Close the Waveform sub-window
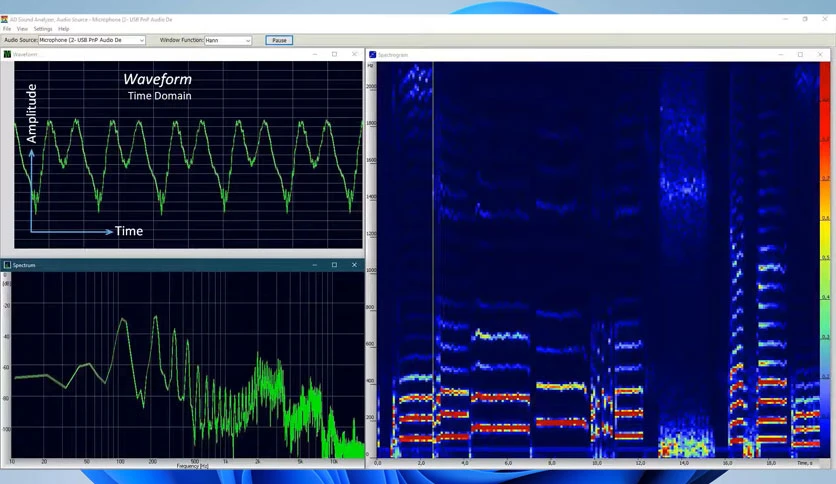 pyautogui.click(x=354, y=54)
